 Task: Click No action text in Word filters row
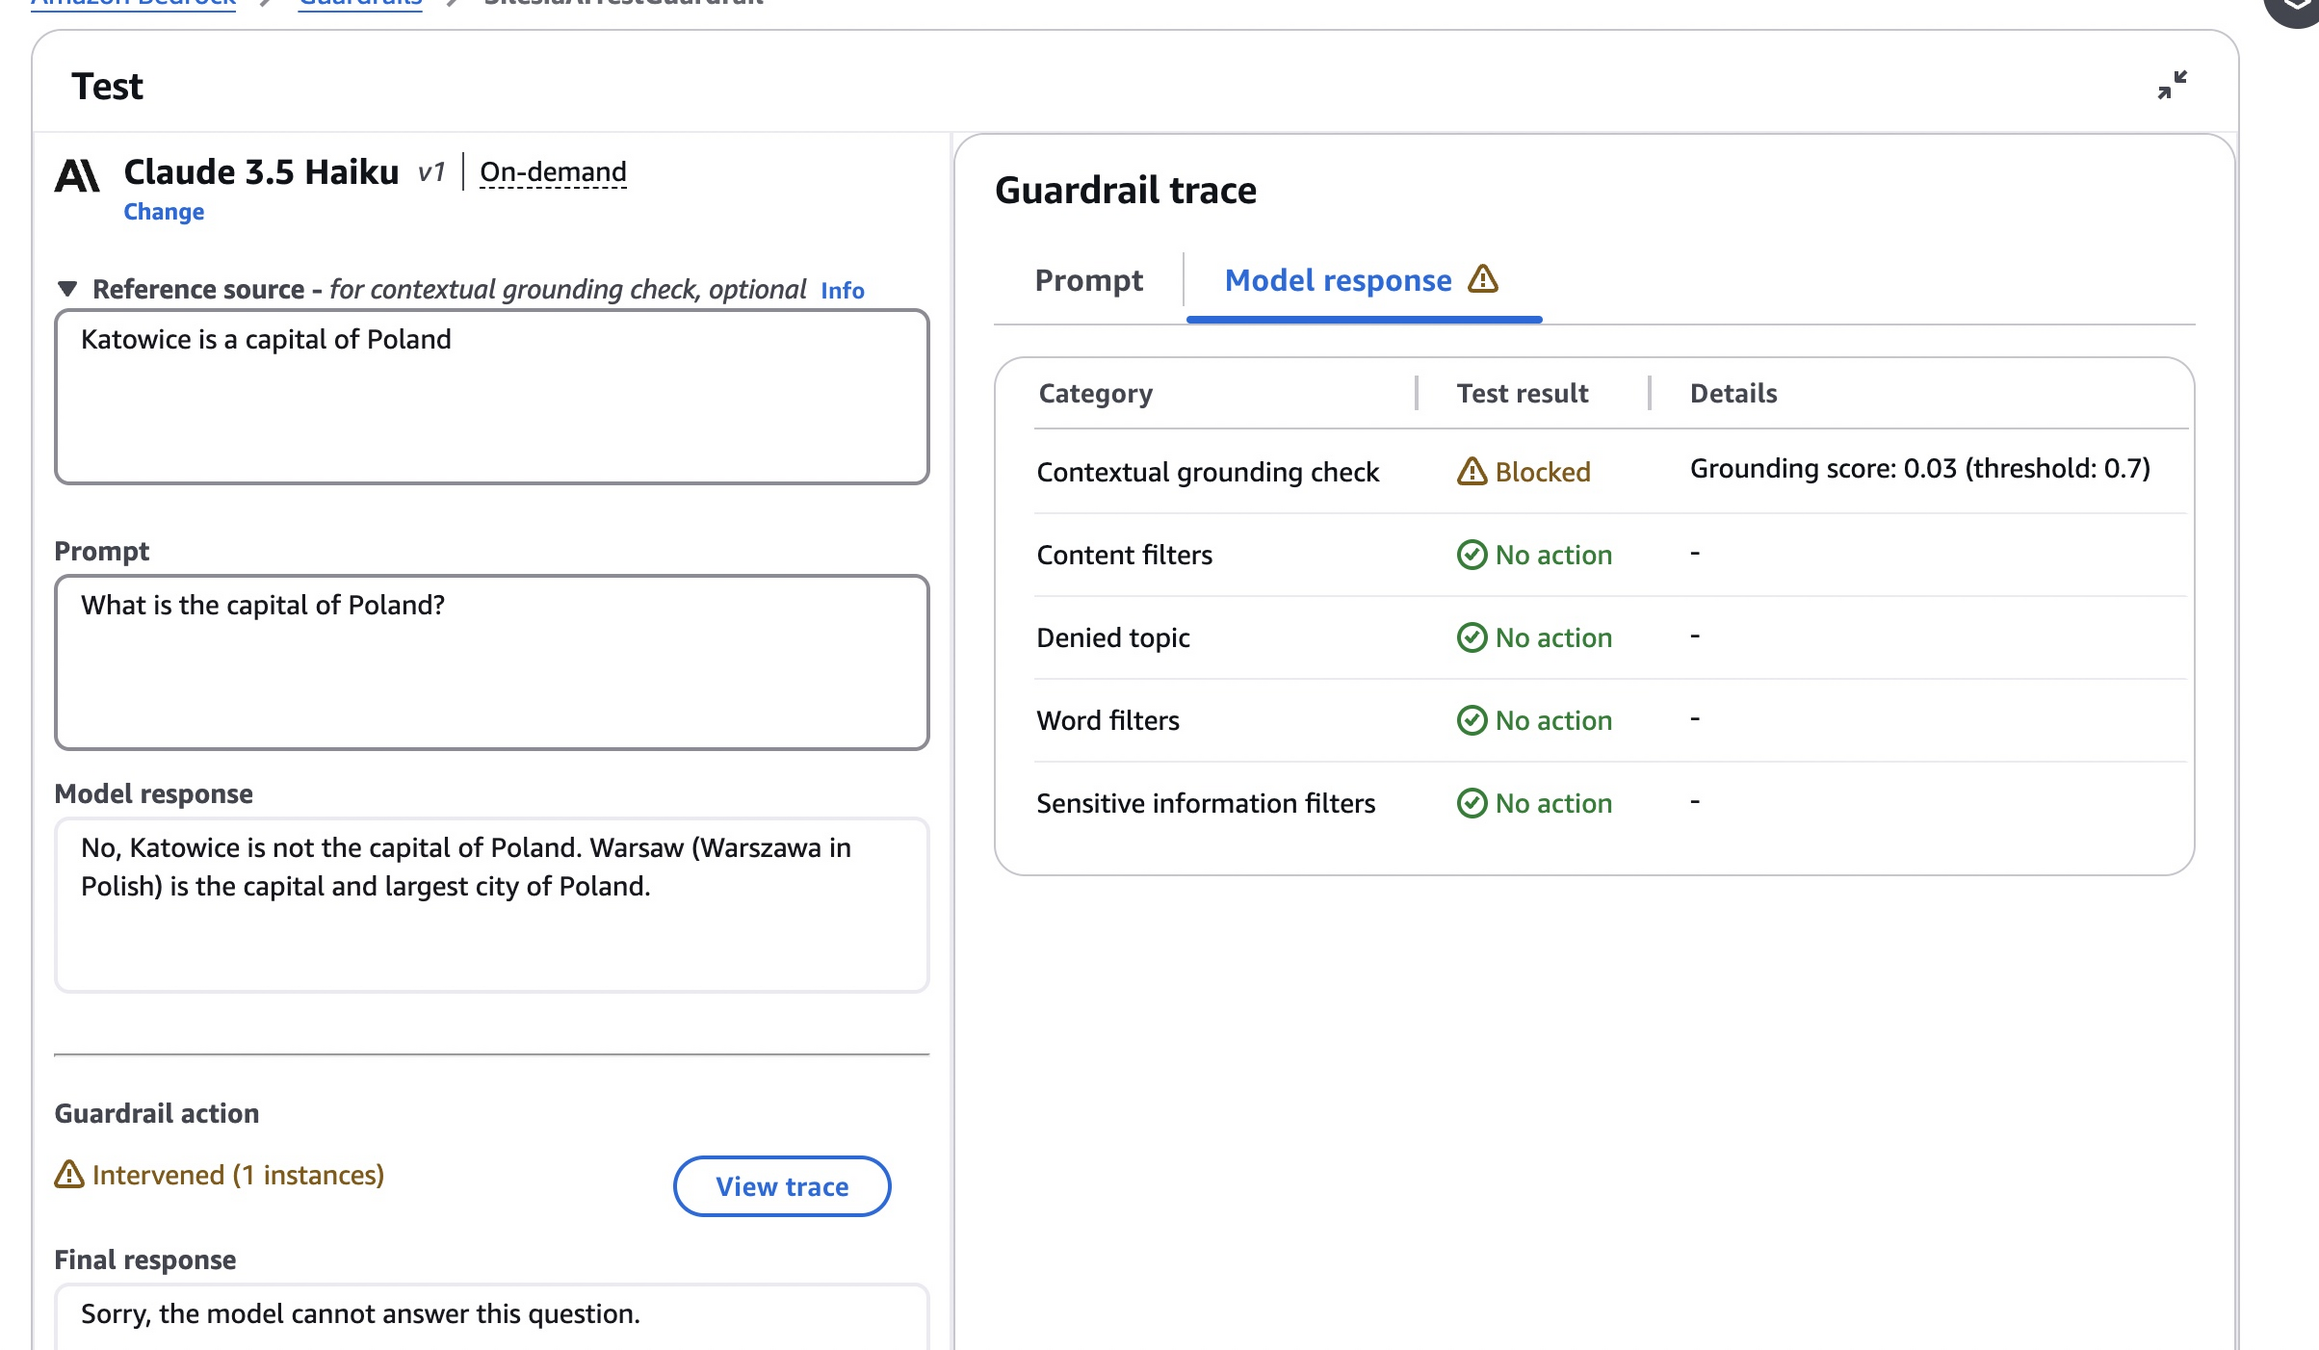(x=1553, y=721)
